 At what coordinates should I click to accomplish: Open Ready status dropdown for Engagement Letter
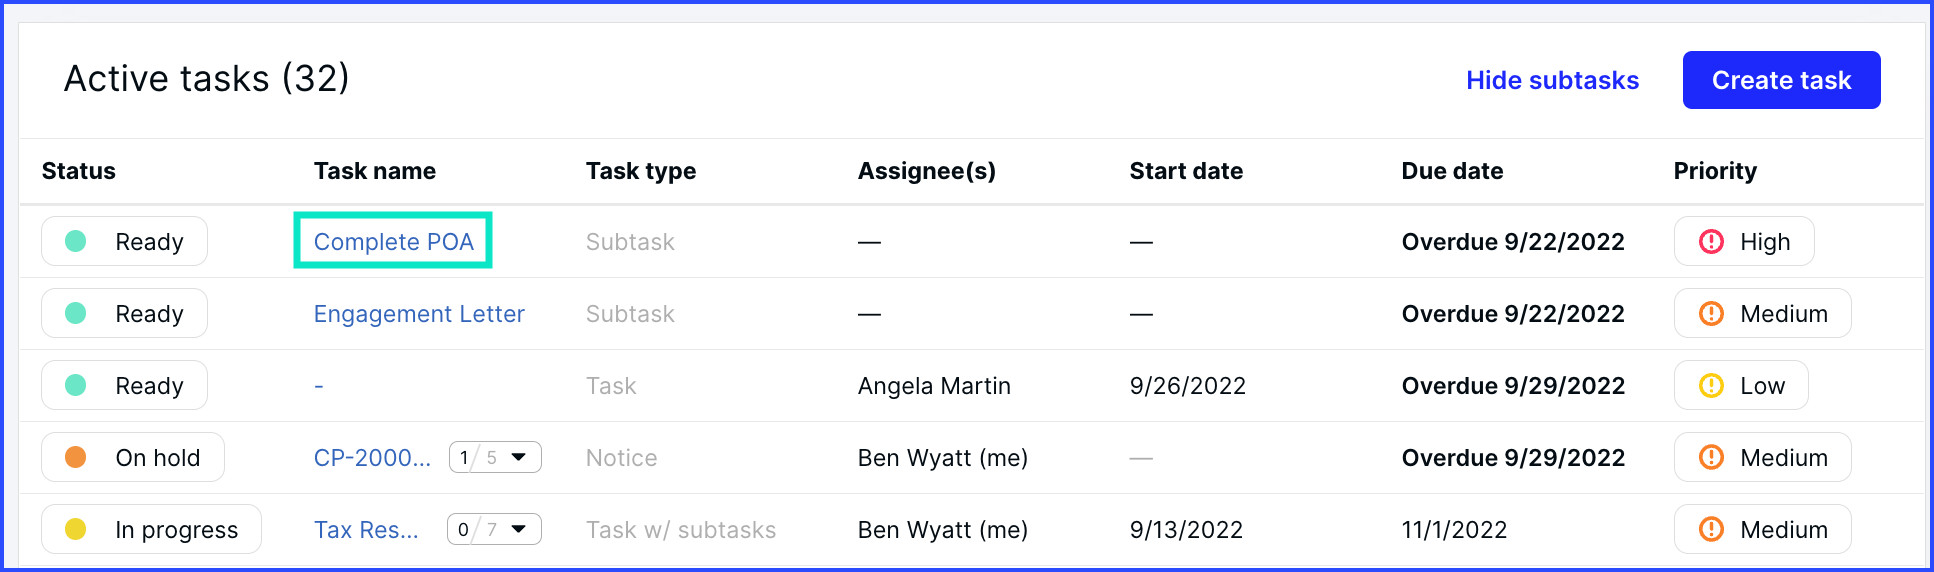pyautogui.click(x=124, y=313)
